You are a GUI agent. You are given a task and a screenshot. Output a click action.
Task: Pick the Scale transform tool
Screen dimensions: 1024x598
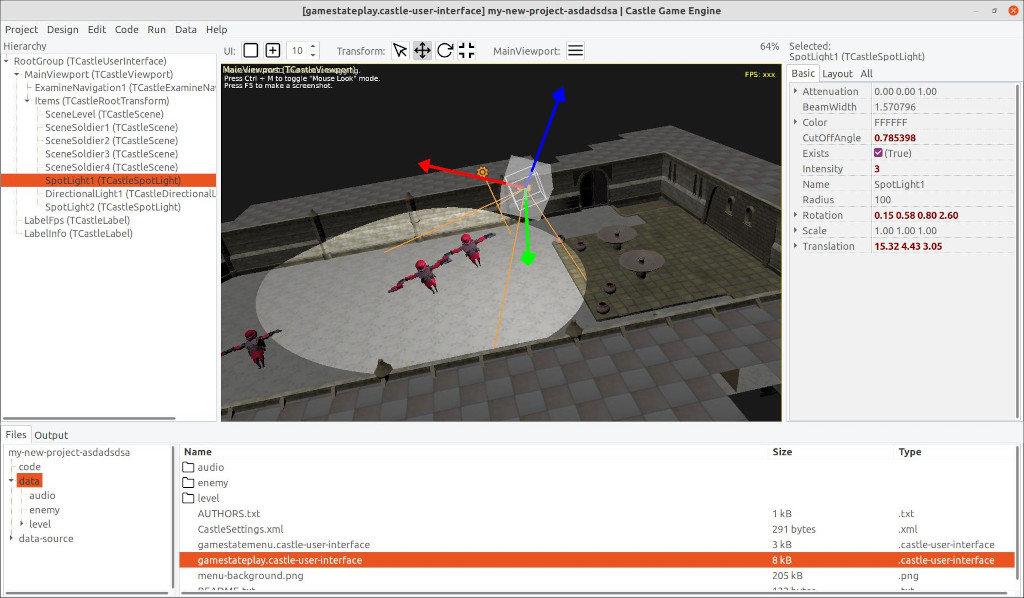point(467,50)
